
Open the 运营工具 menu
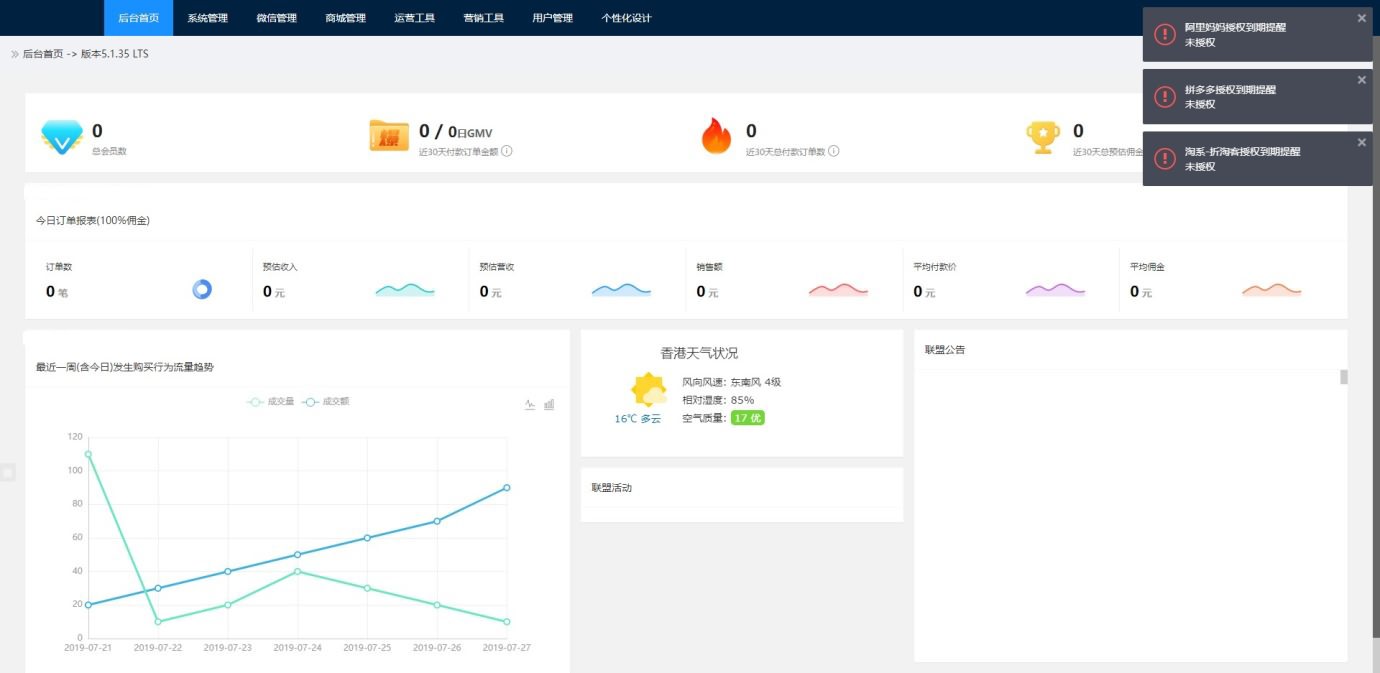coord(414,18)
